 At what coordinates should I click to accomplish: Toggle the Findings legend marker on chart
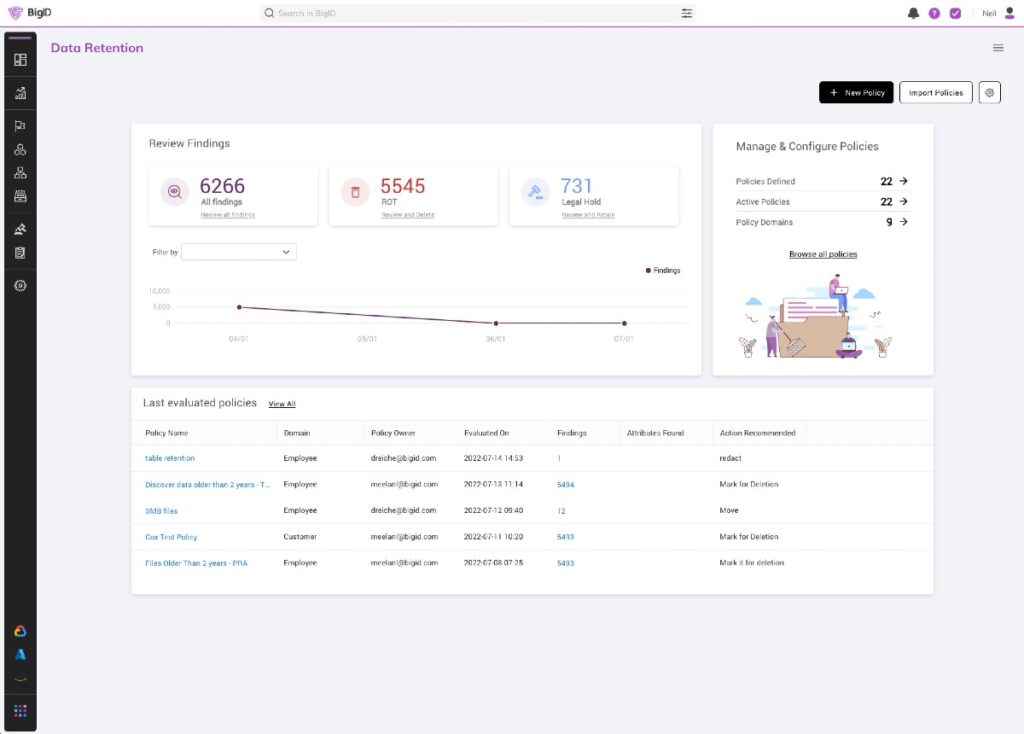649,271
